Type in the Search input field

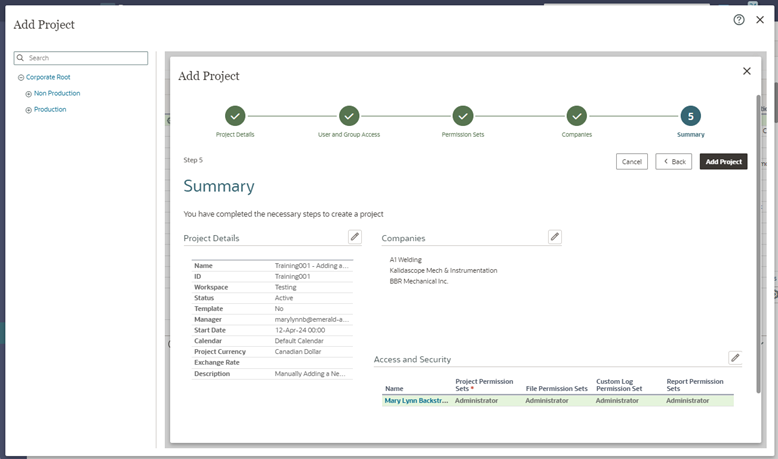tap(86, 58)
